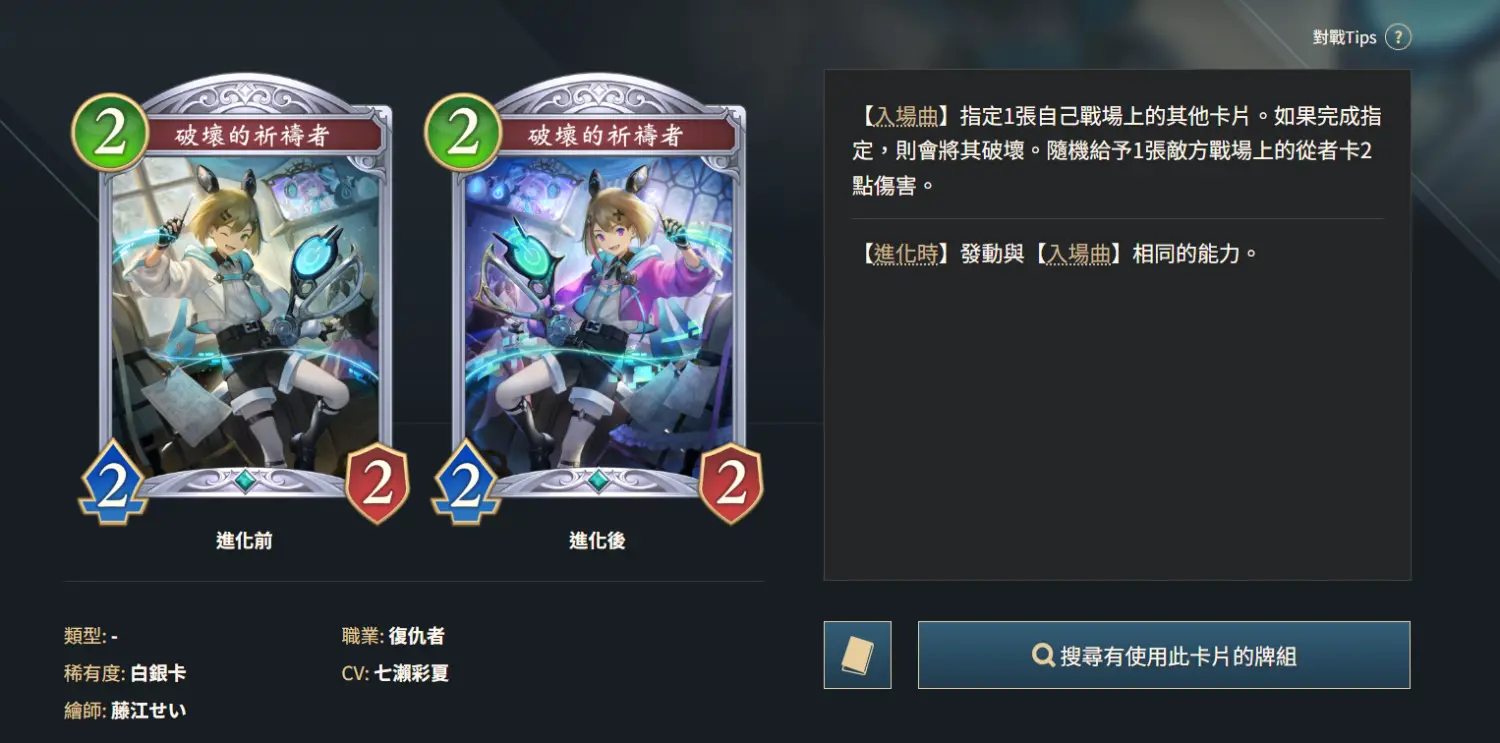Click the green cost 2 orb on the unevolved card

[109, 132]
